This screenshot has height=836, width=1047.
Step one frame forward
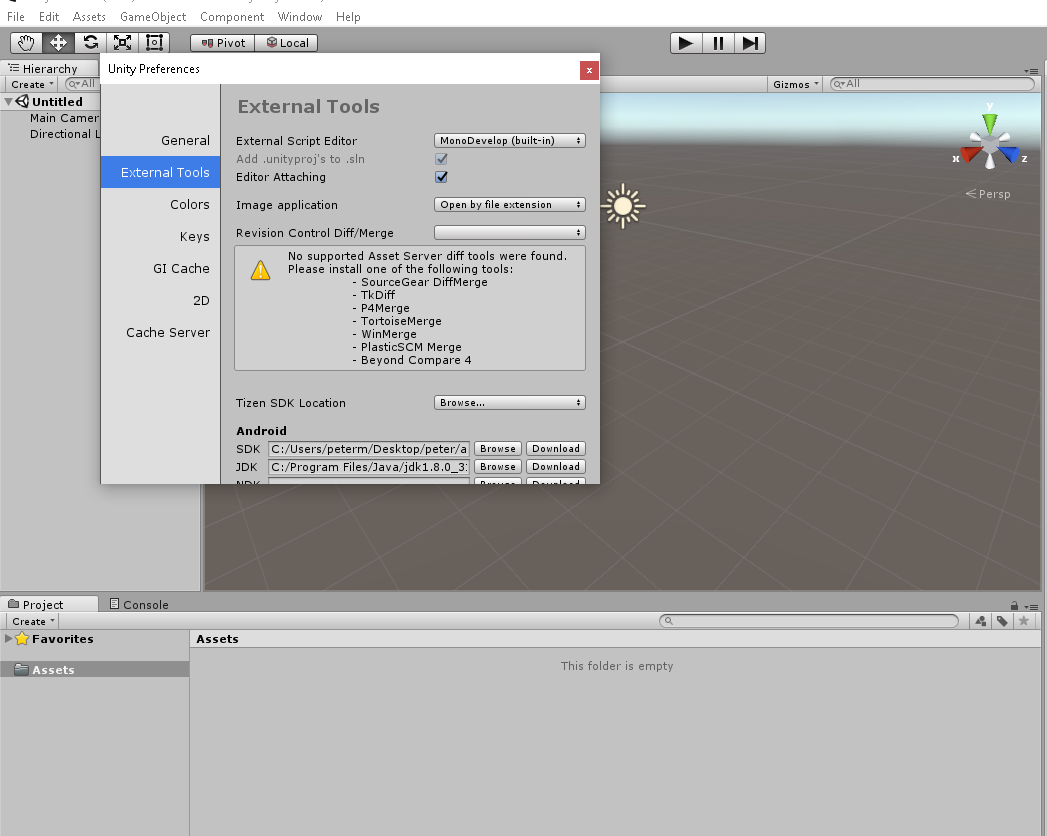point(750,43)
